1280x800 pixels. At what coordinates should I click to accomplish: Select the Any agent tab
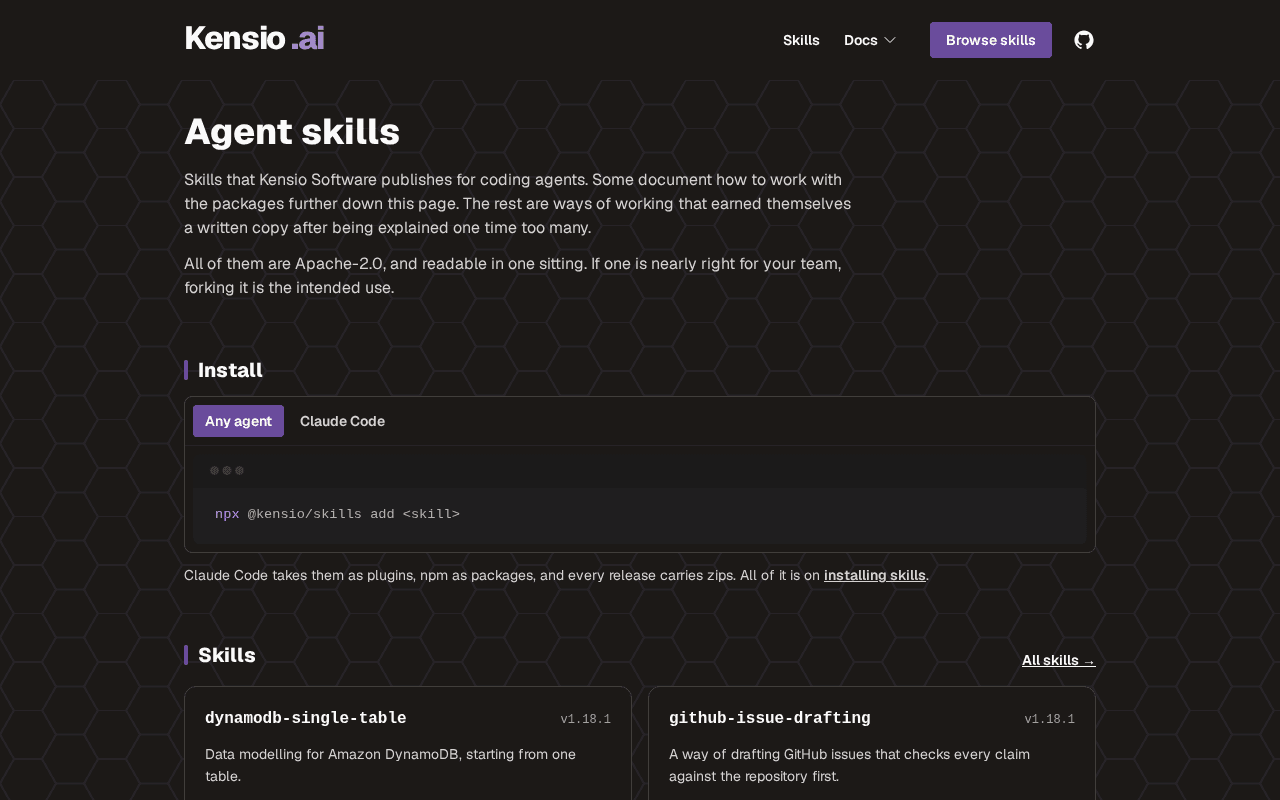point(238,421)
